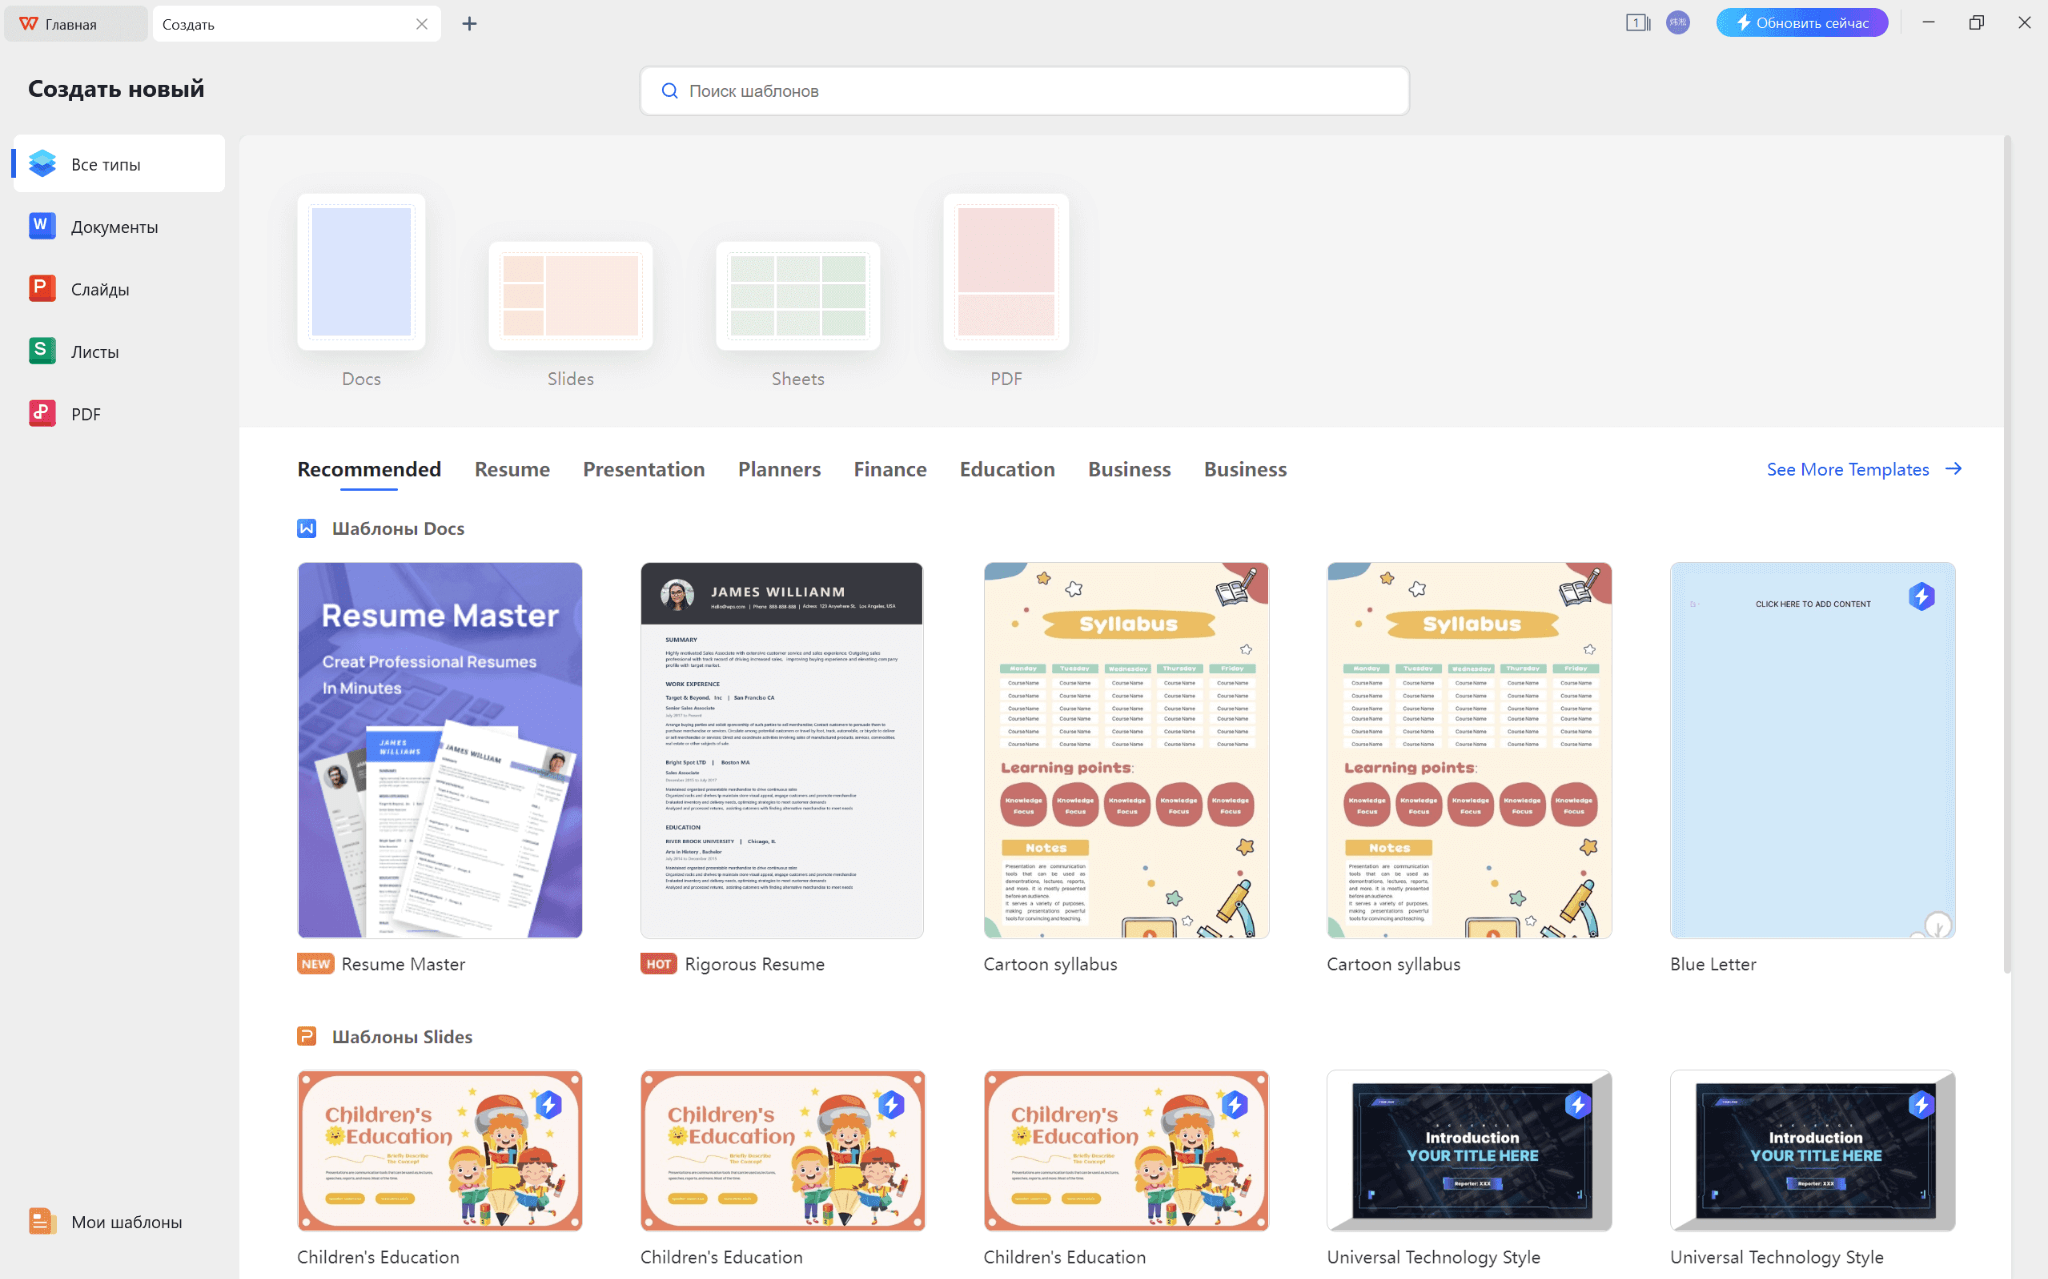The width and height of the screenshot is (2048, 1279).
Task: Open My Templates at sidebar bottom
Action: 125,1222
